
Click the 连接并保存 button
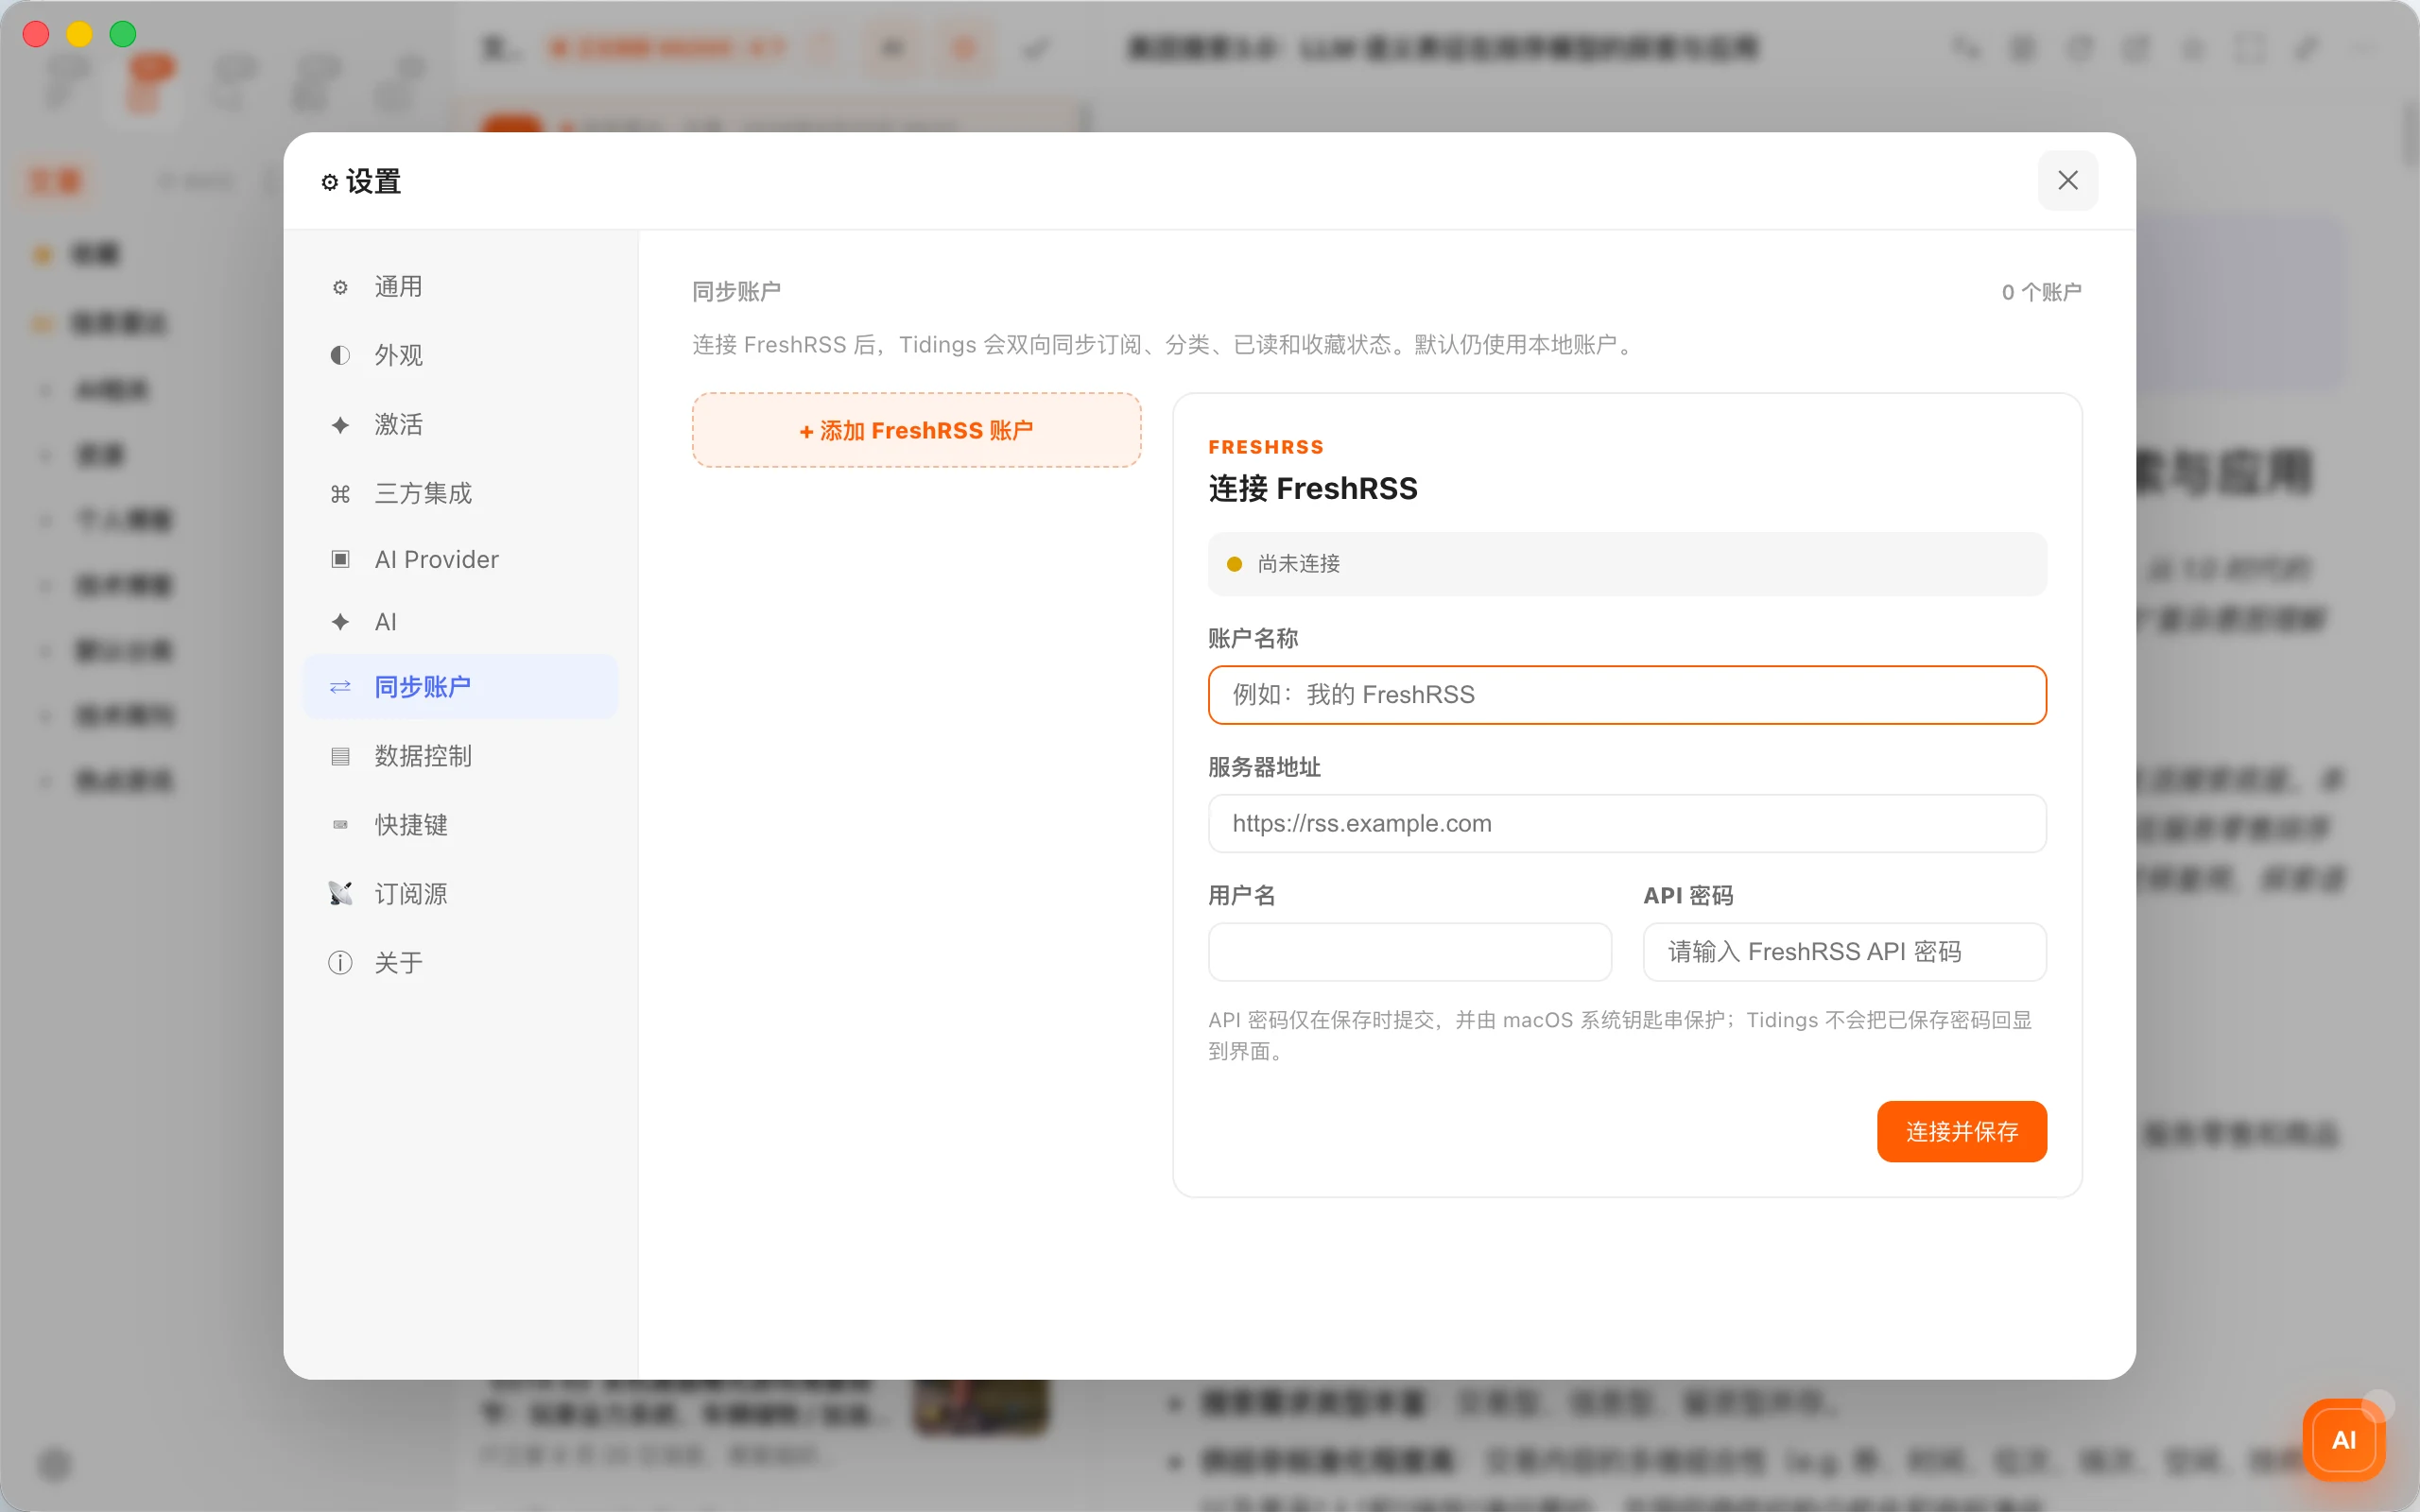pos(1961,1131)
